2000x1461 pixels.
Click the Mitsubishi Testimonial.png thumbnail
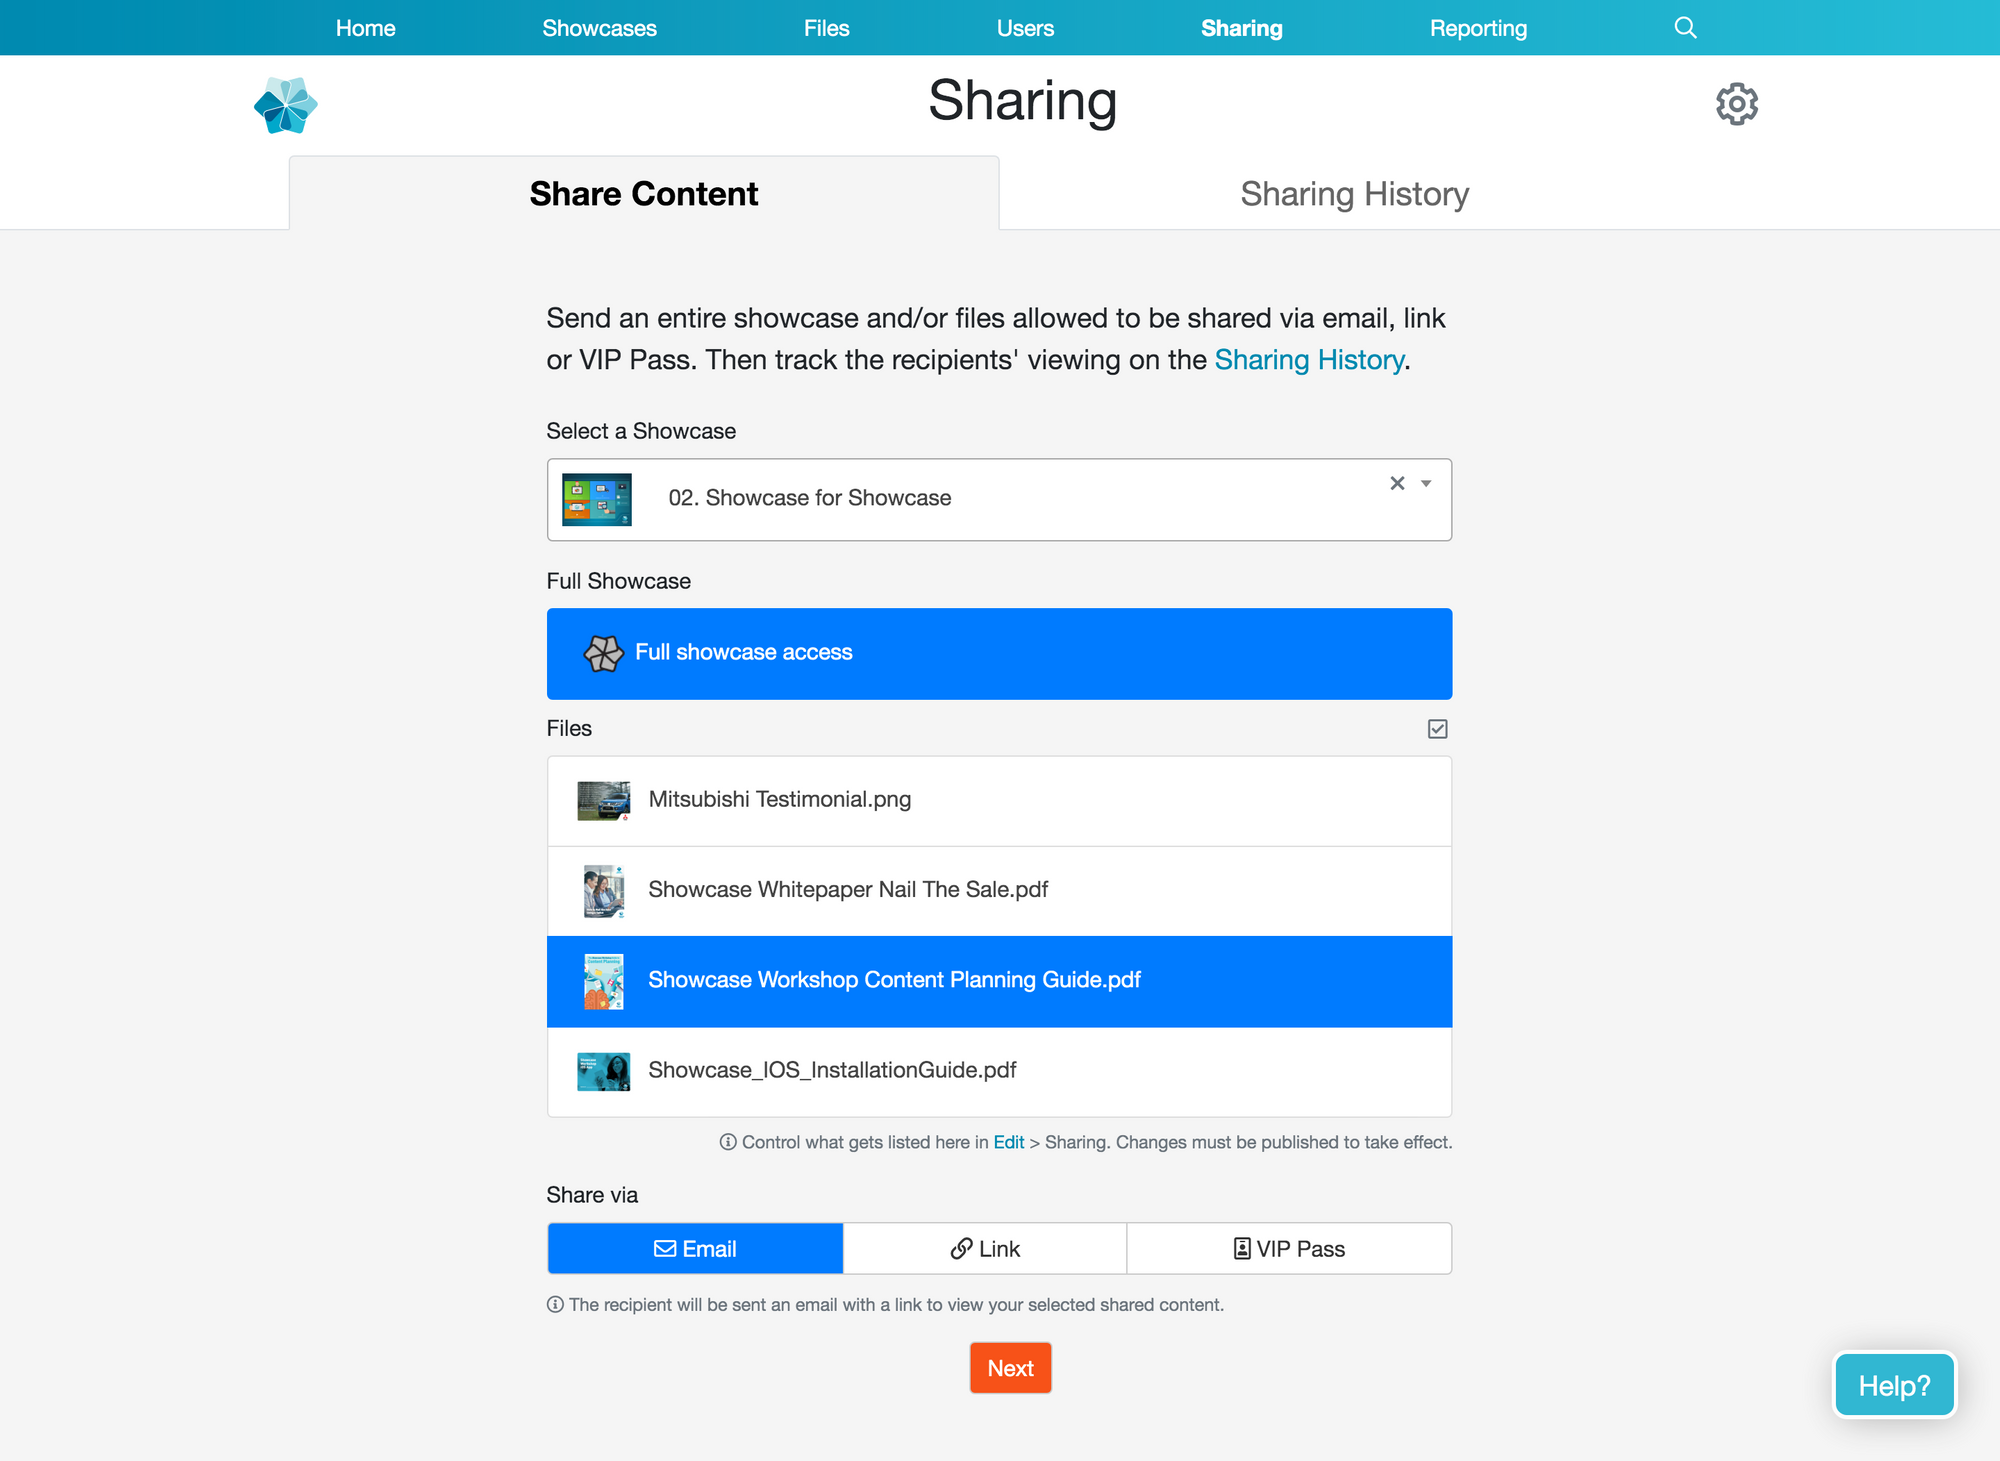604,801
